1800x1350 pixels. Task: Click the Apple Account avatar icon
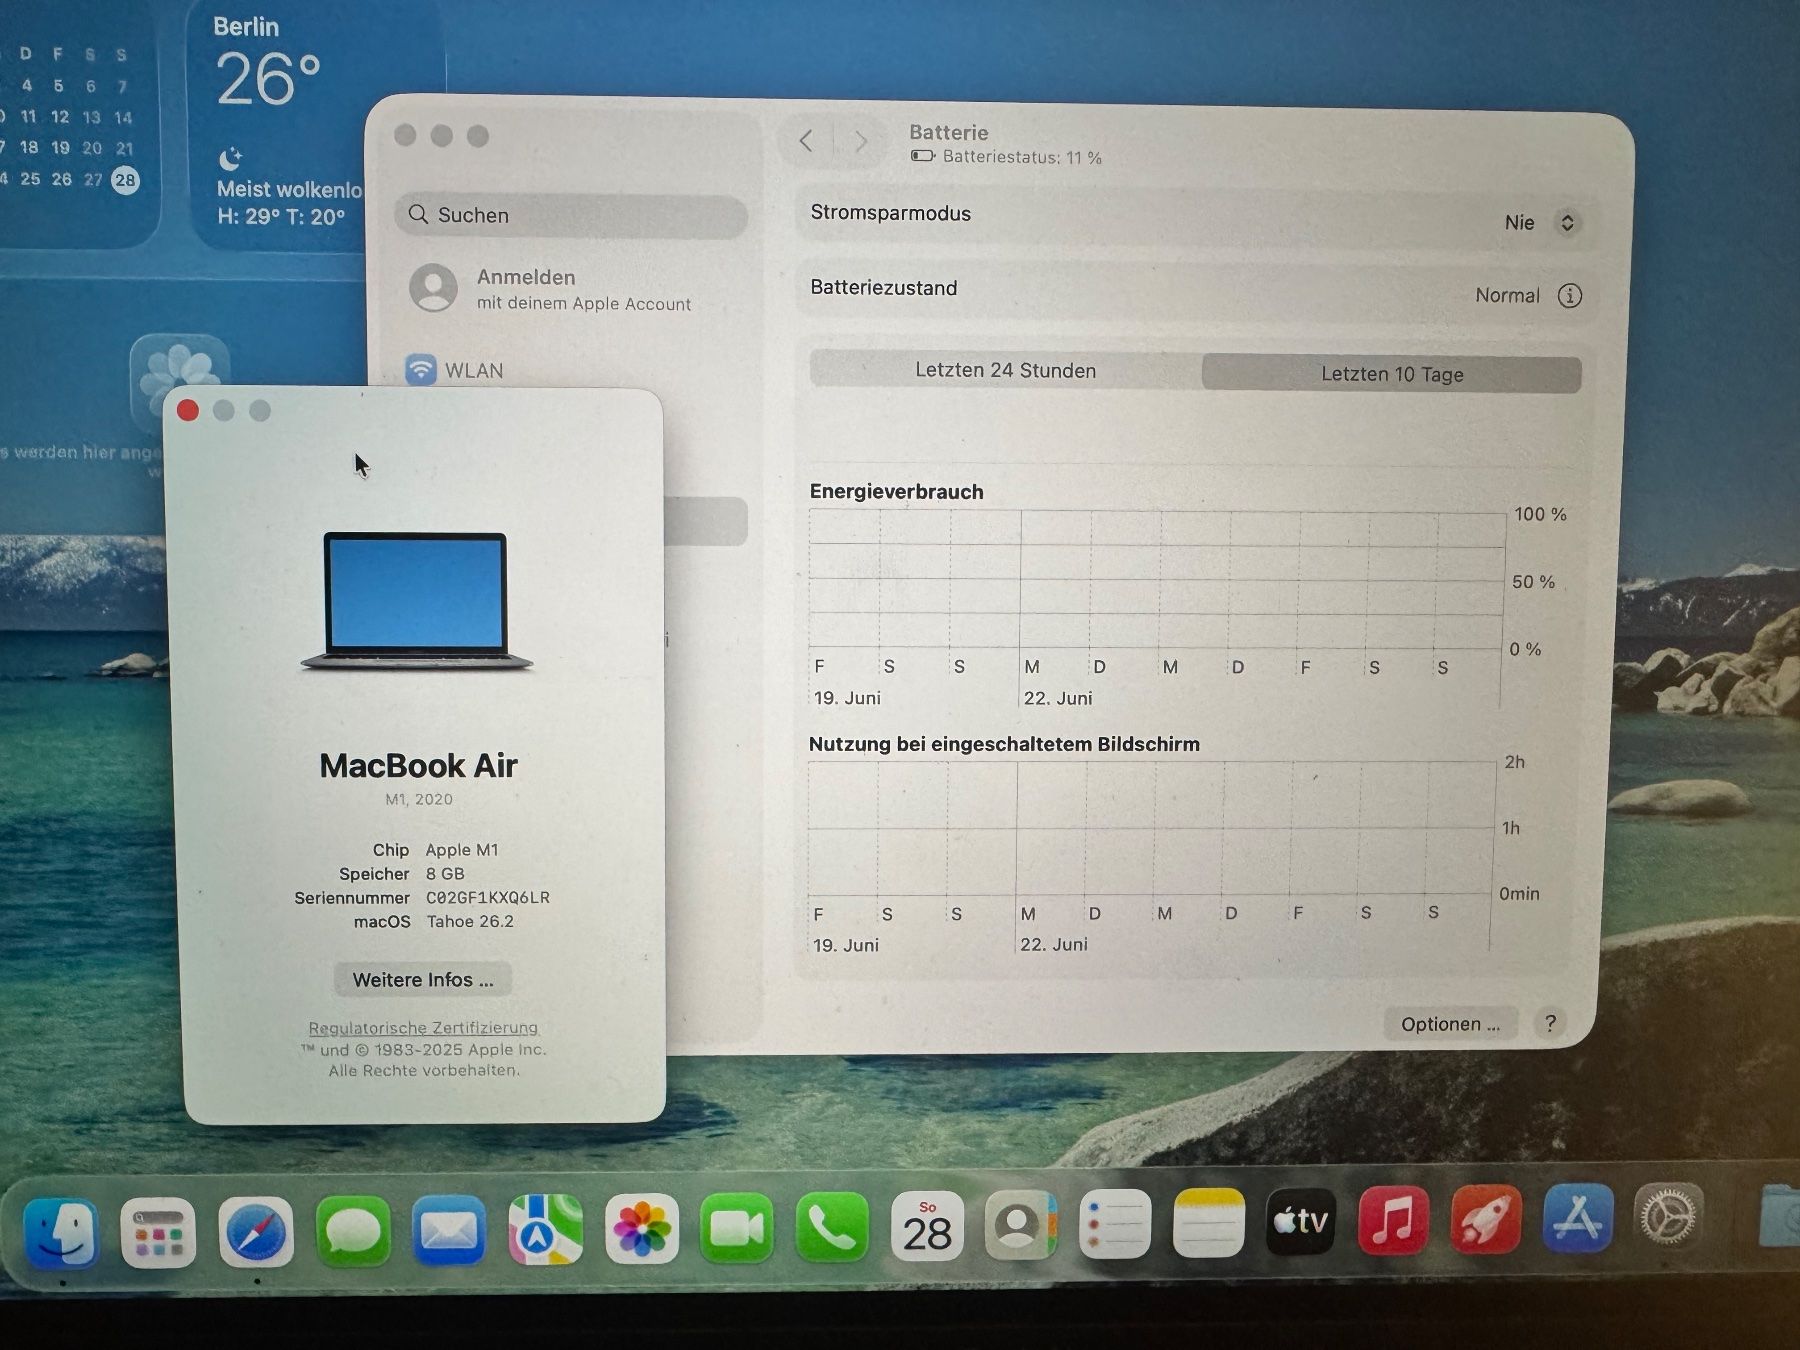point(433,288)
